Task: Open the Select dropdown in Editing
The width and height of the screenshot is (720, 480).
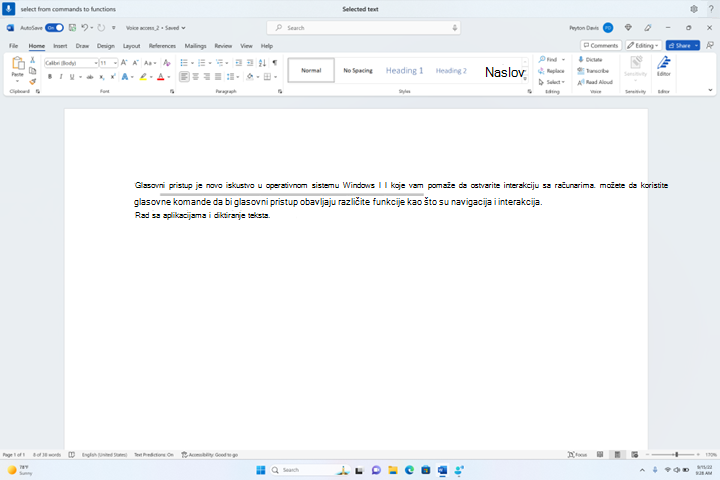Action: tap(551, 82)
